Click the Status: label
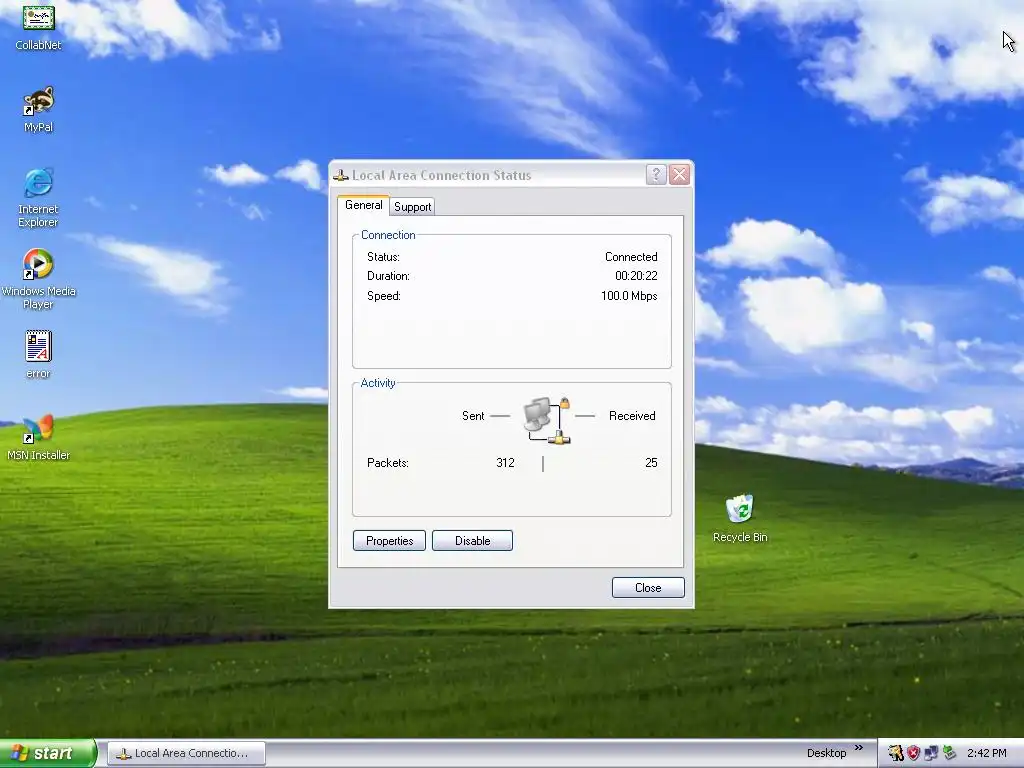This screenshot has height=768, width=1024. (x=383, y=257)
